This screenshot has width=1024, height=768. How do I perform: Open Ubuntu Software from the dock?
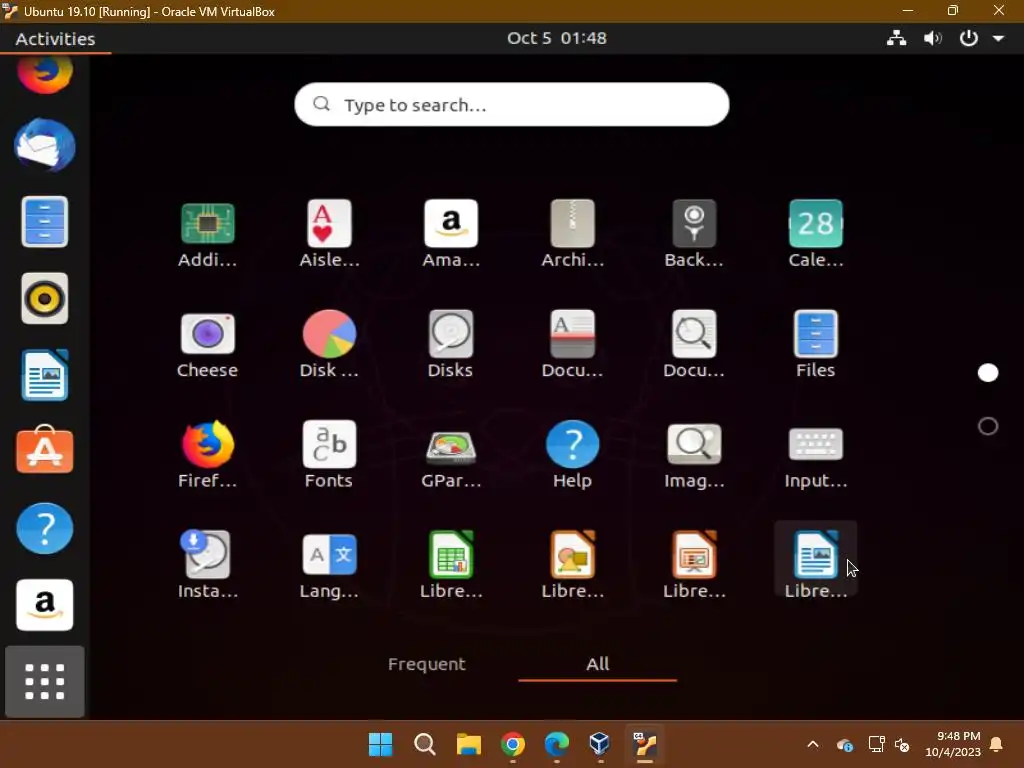[x=44, y=450]
